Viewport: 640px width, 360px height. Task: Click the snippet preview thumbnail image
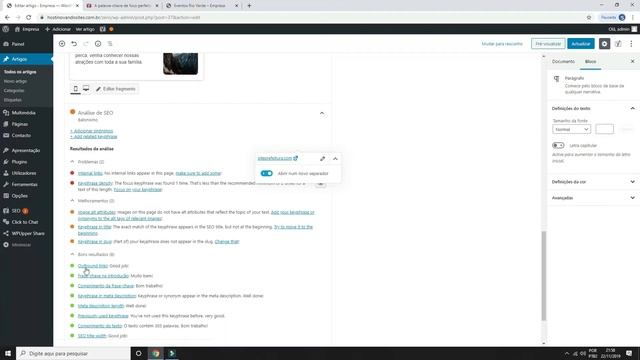tap(180, 64)
